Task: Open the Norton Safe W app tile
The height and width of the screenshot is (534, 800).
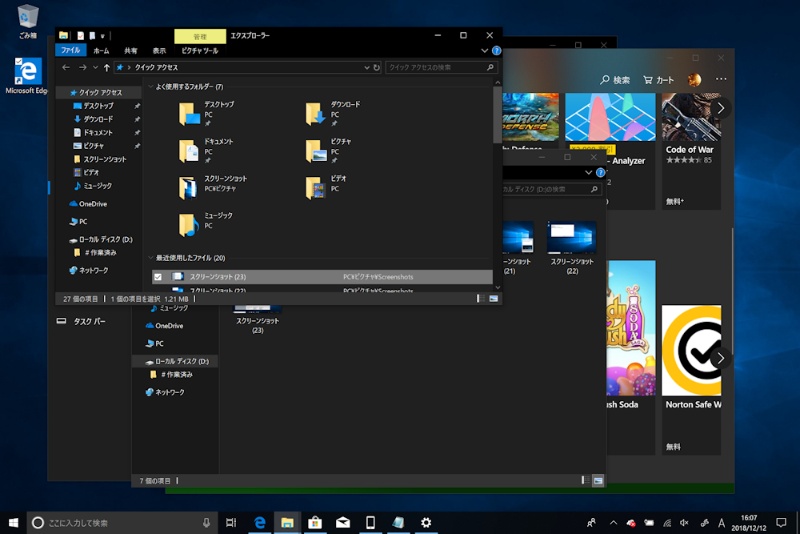Action: click(691, 379)
